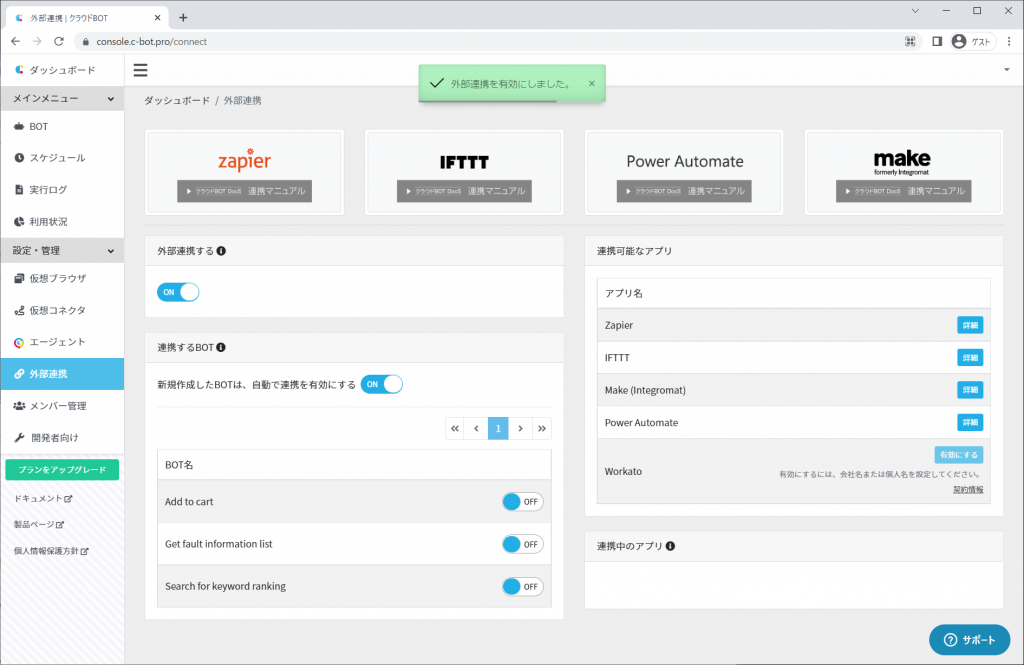Screen dimensions: 1024x665
Task: Open 利用状況 in the sidebar
Action: click(62, 222)
